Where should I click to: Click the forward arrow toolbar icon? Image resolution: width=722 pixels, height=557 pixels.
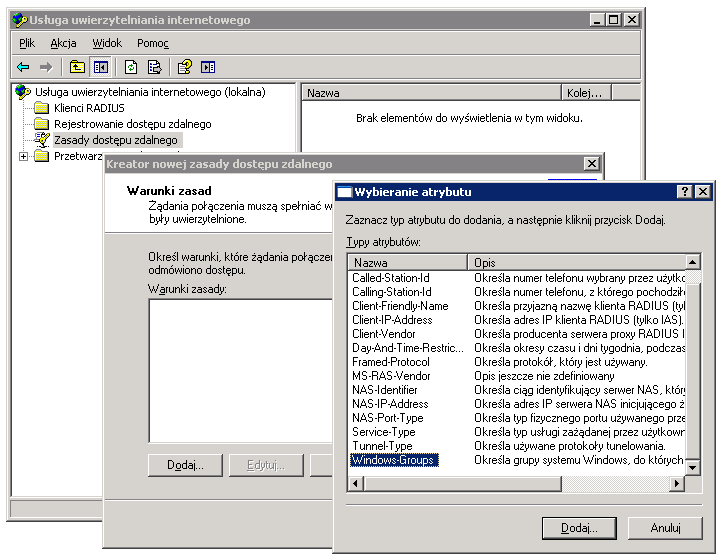46,67
